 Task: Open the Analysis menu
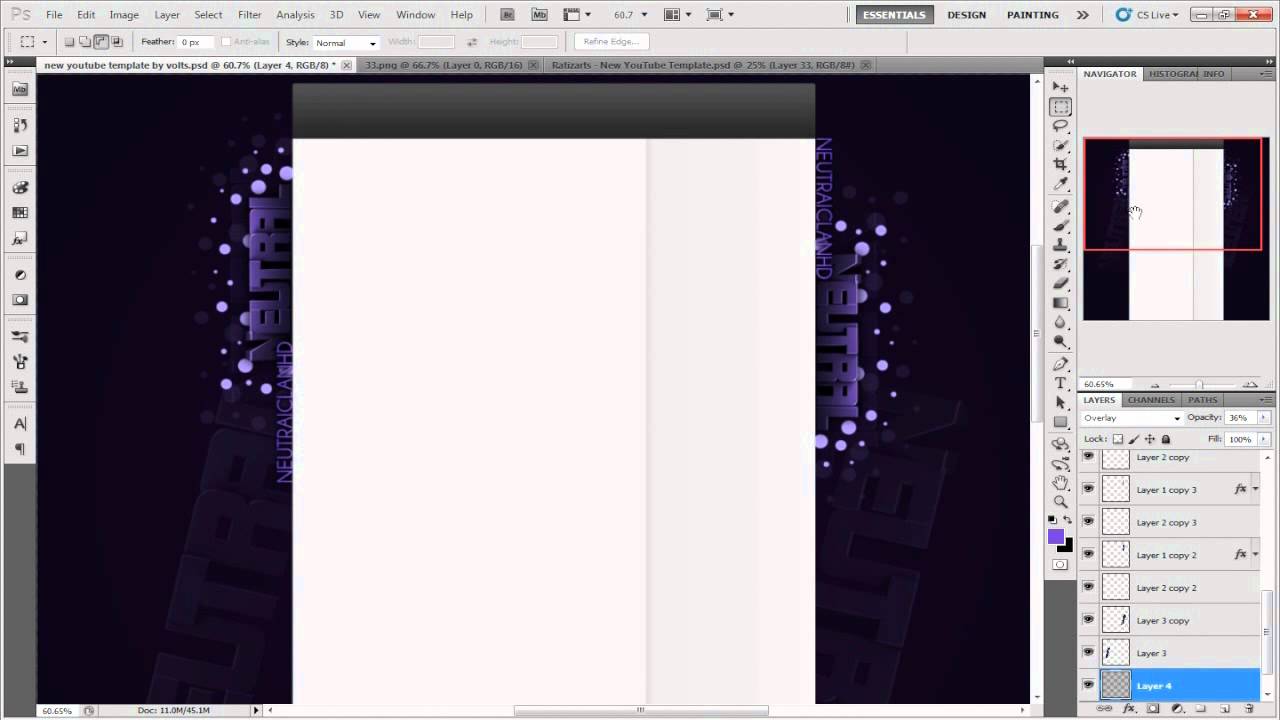[x=295, y=15]
